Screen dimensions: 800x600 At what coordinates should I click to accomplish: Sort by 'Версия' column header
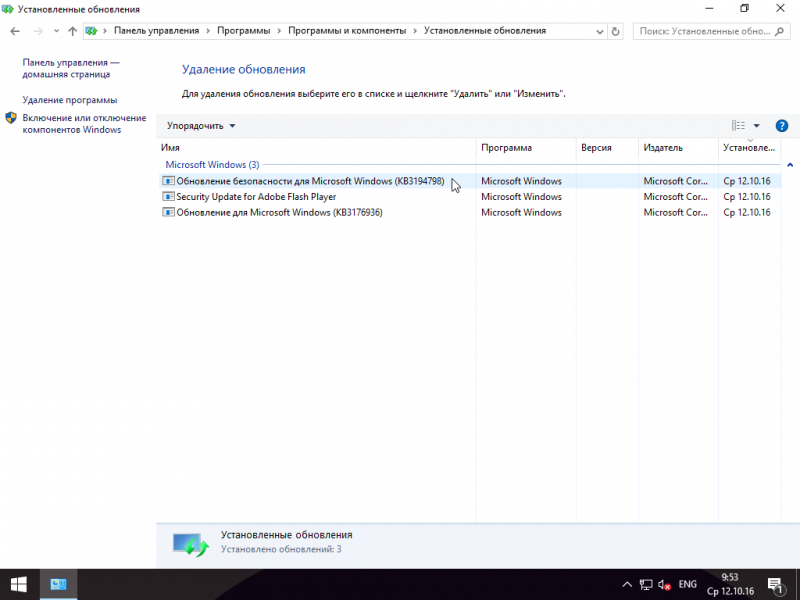pos(607,147)
